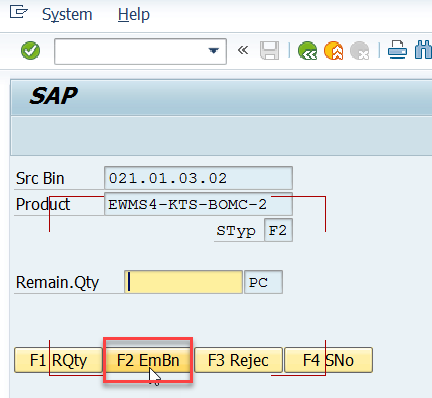
Task: Select the F3 Rejec button
Action: 238,360
